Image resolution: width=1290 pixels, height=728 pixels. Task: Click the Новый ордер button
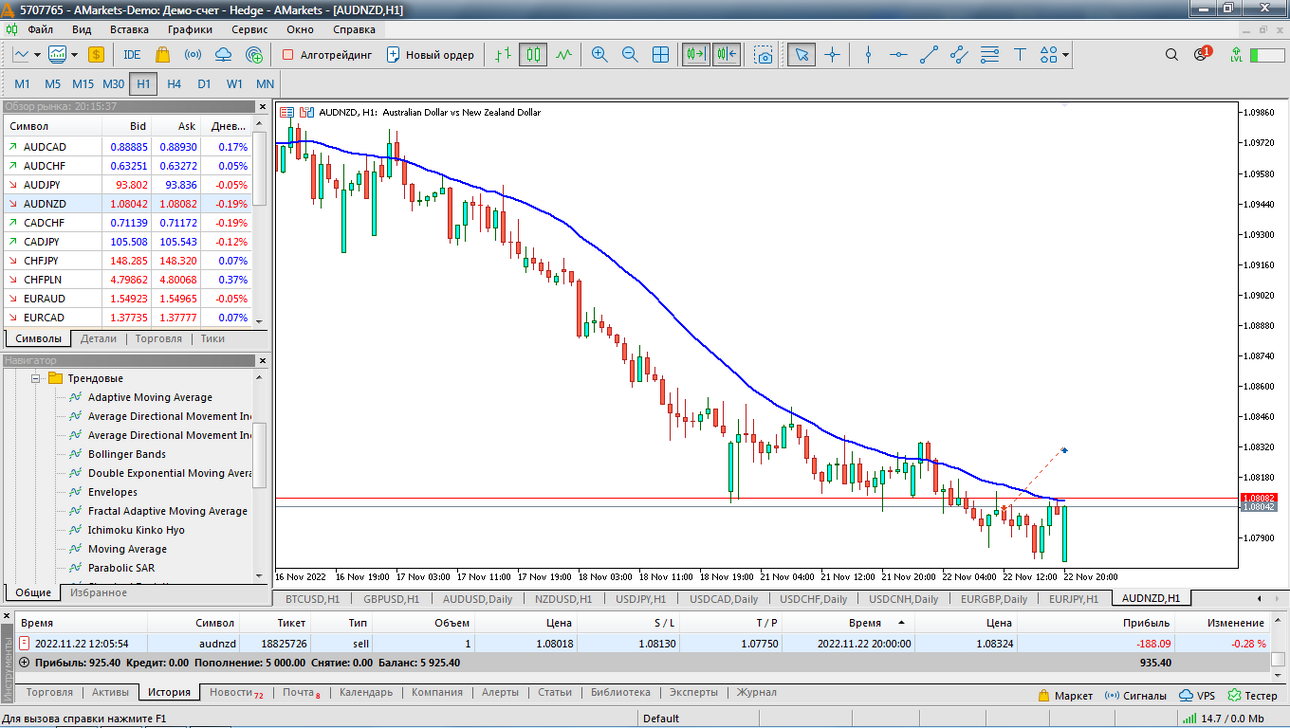click(430, 55)
